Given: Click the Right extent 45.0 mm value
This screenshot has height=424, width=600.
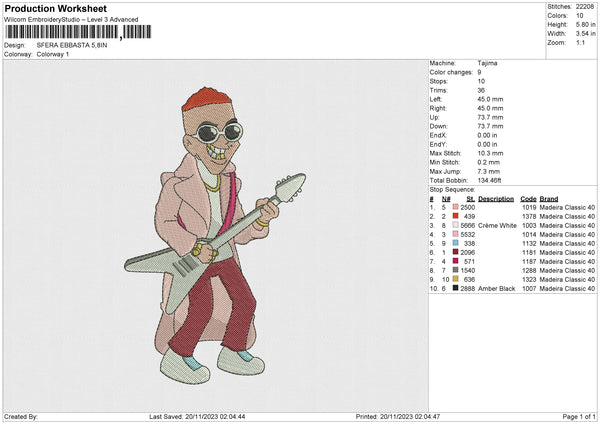Looking at the screenshot, I should tap(490, 108).
